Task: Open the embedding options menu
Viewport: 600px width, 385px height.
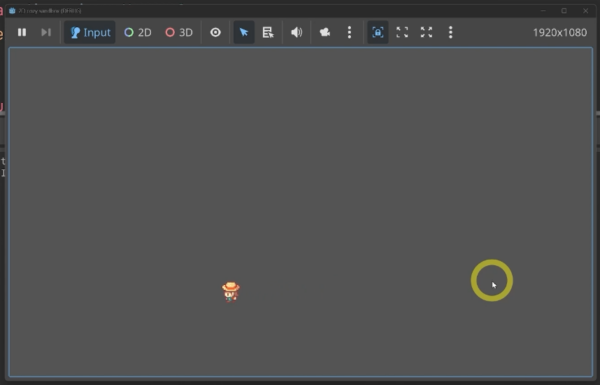Action: [450, 33]
